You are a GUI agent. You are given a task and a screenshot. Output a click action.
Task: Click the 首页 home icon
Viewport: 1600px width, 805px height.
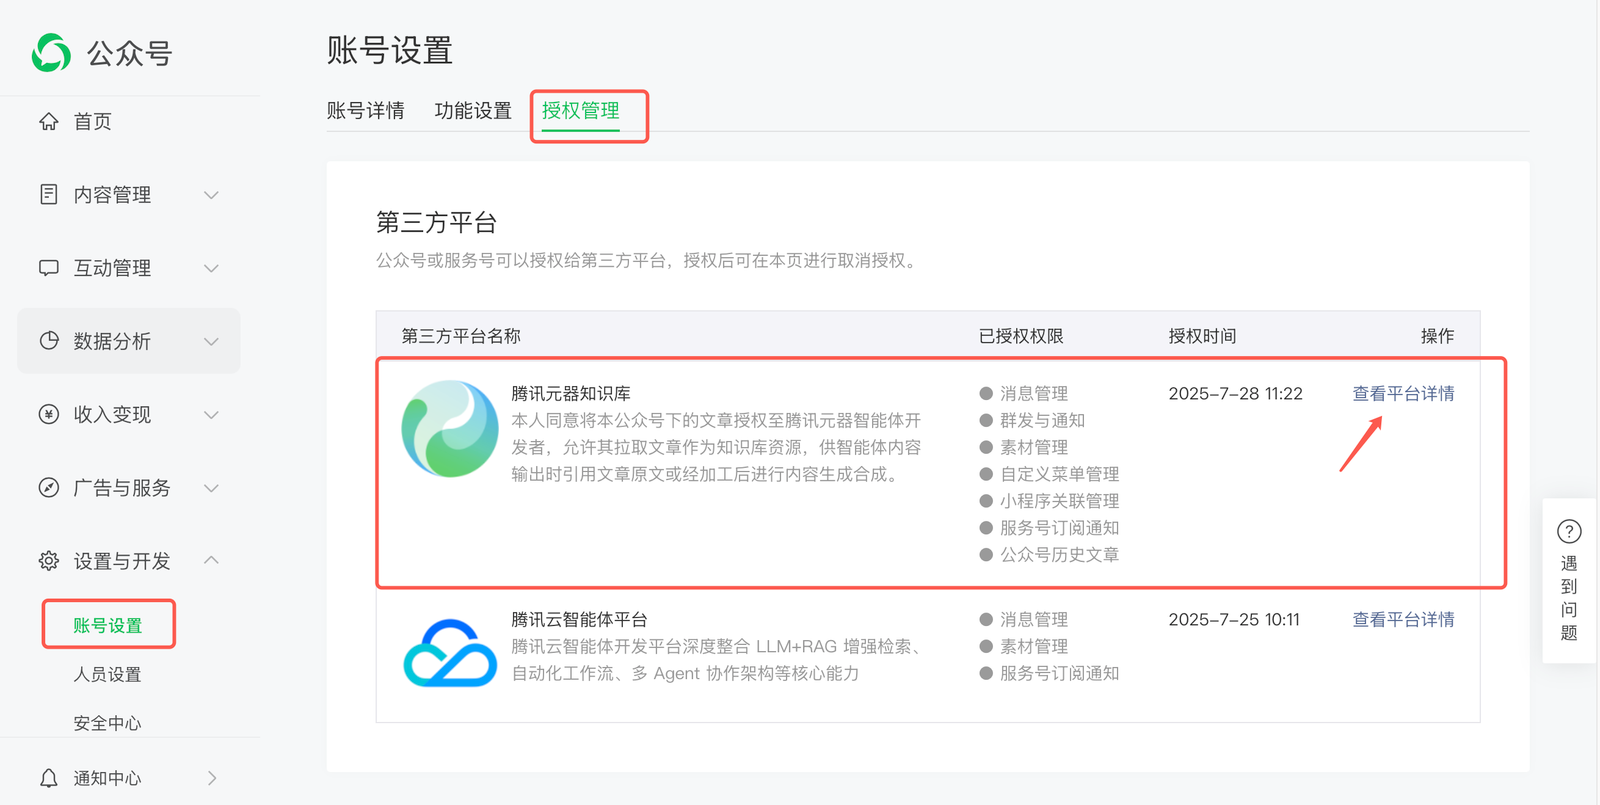pos(49,122)
